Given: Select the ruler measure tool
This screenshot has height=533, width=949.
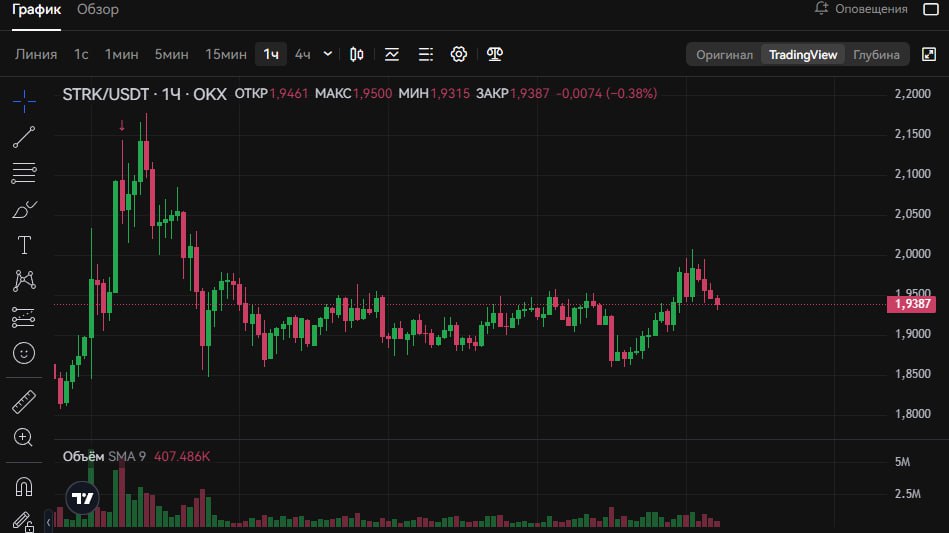Looking at the screenshot, I should coord(24,402).
